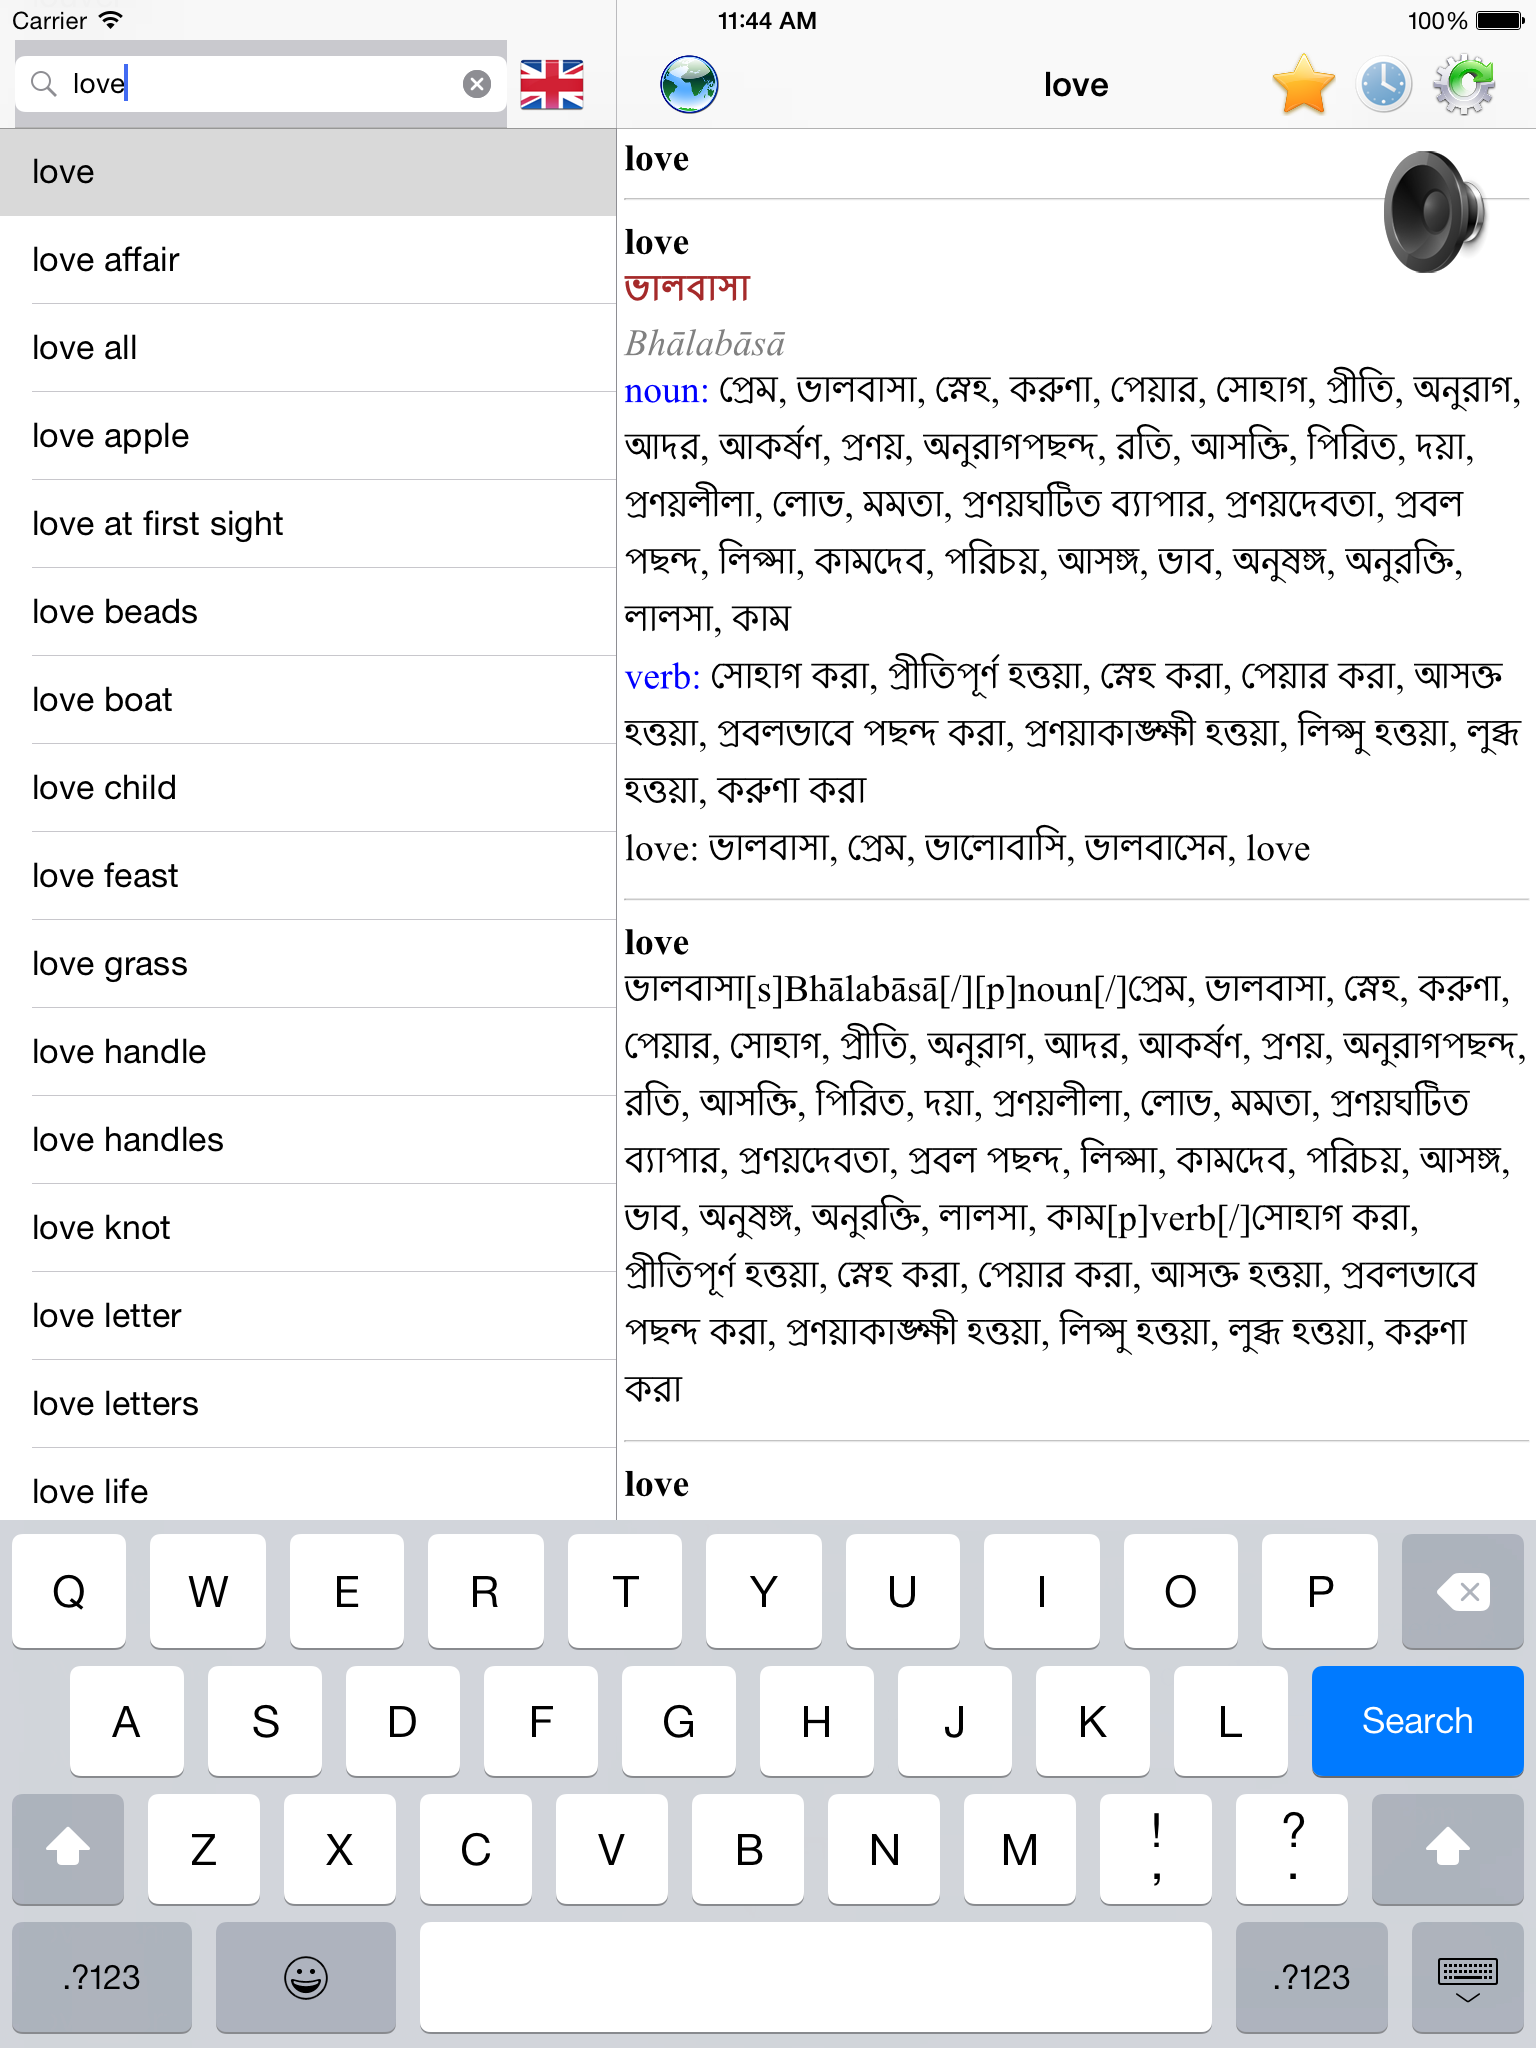Select 'love letters' entry
1536x2048 pixels.
coord(308,1404)
